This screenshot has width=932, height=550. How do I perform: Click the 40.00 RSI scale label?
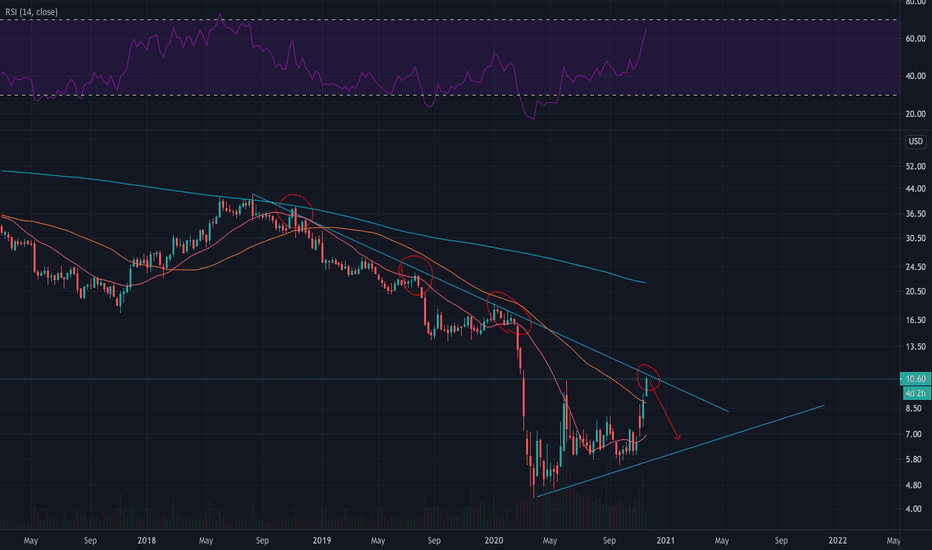click(915, 76)
